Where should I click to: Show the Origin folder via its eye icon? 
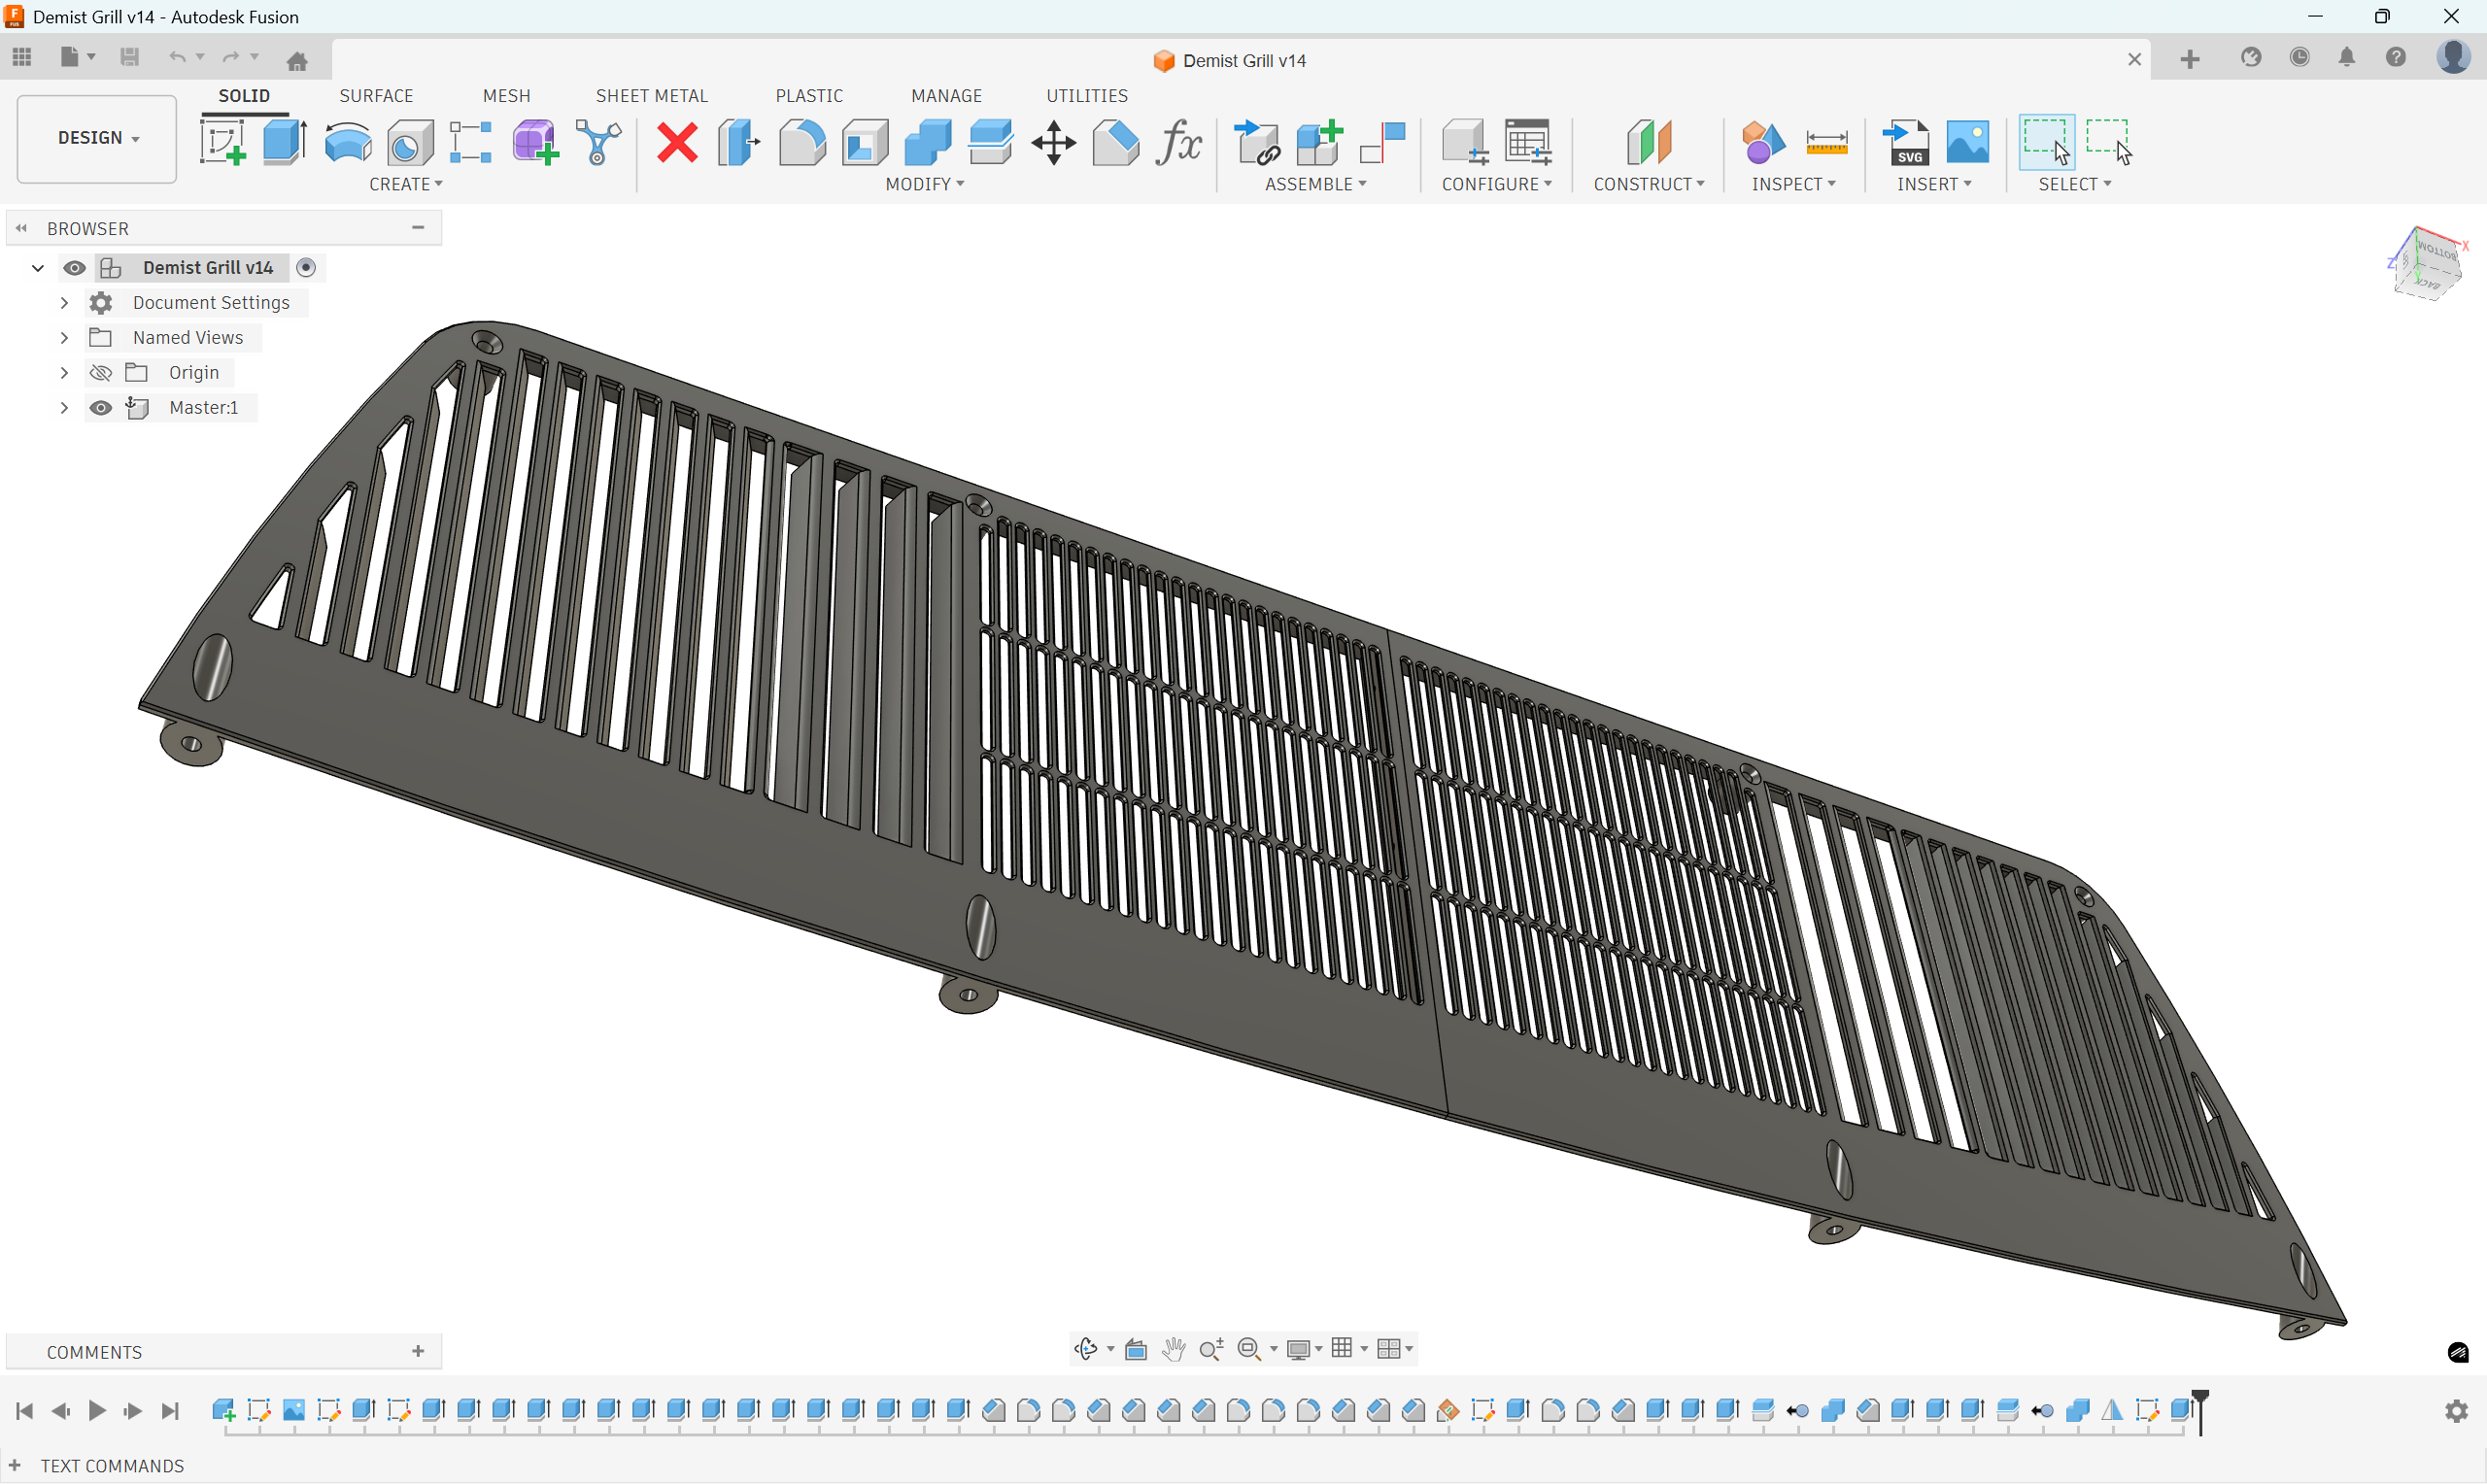coord(100,373)
